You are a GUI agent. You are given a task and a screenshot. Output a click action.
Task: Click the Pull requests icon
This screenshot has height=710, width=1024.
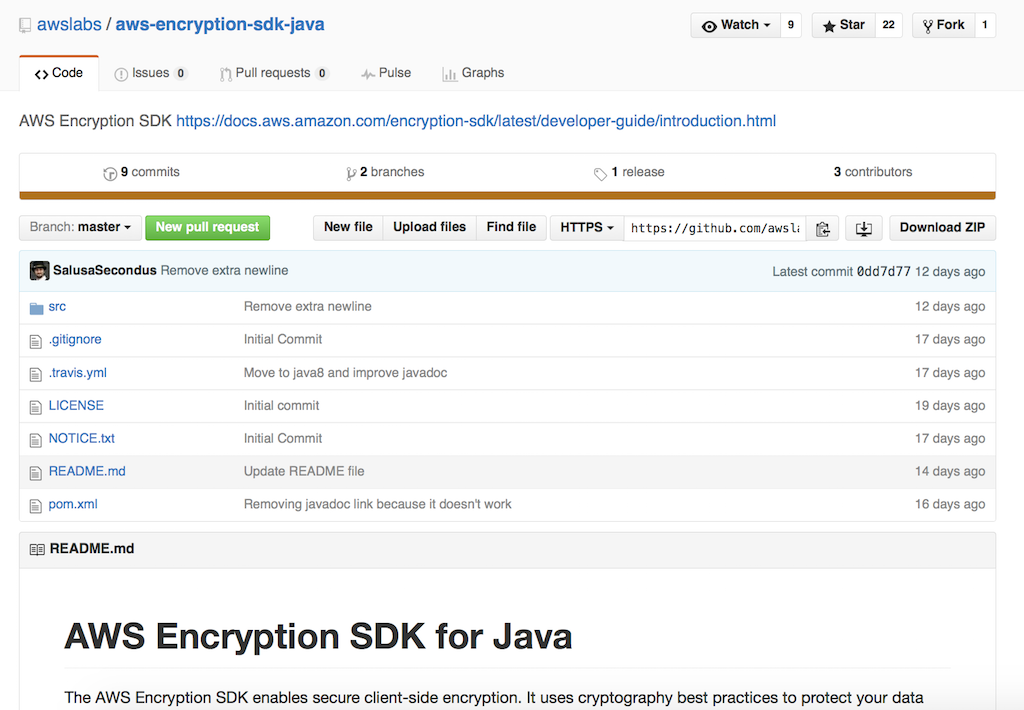pyautogui.click(x=225, y=74)
